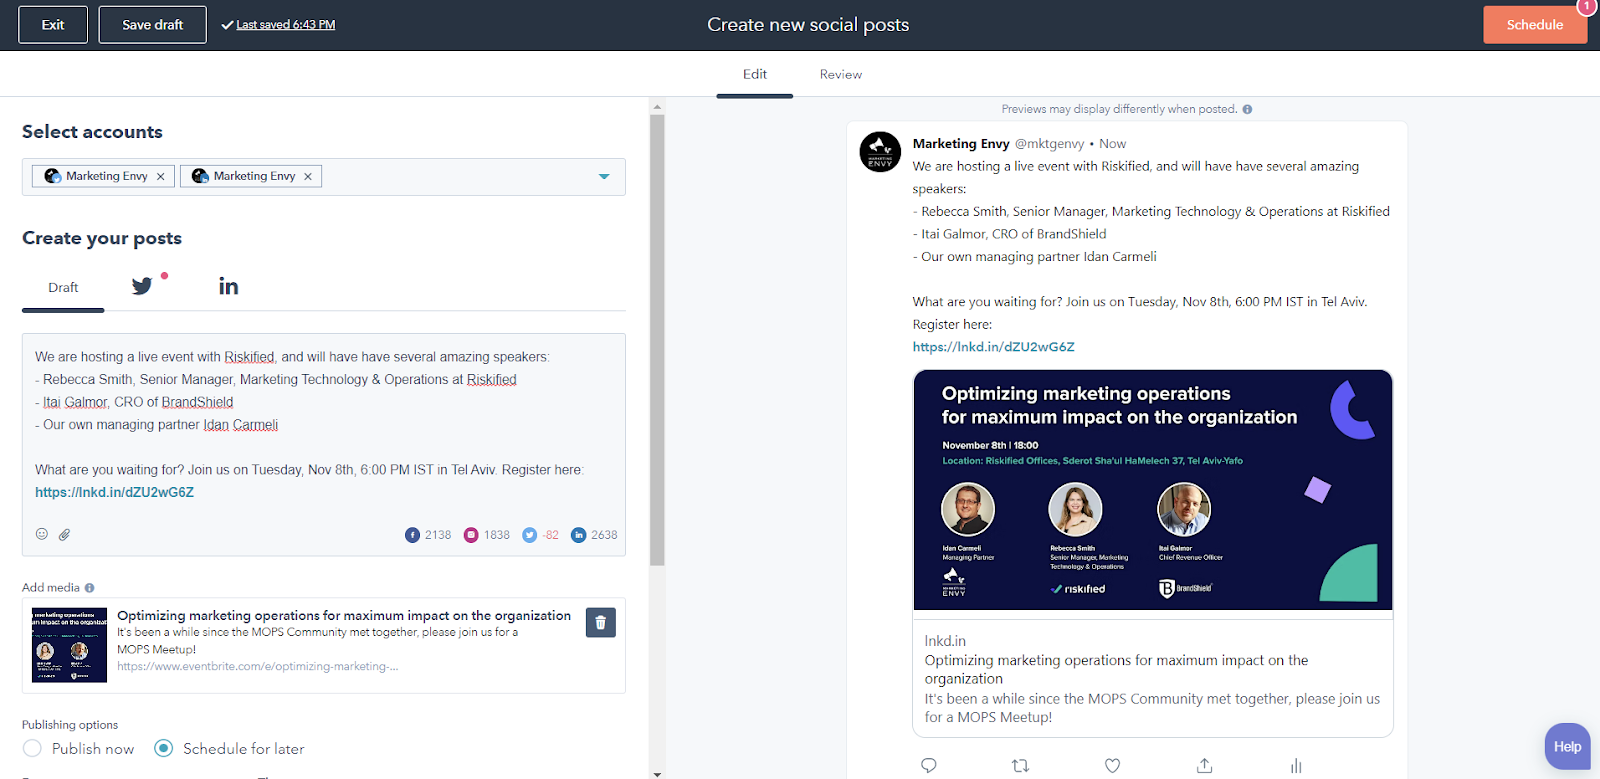Click the like heart icon in preview
The width and height of the screenshot is (1600, 779).
[1112, 765]
